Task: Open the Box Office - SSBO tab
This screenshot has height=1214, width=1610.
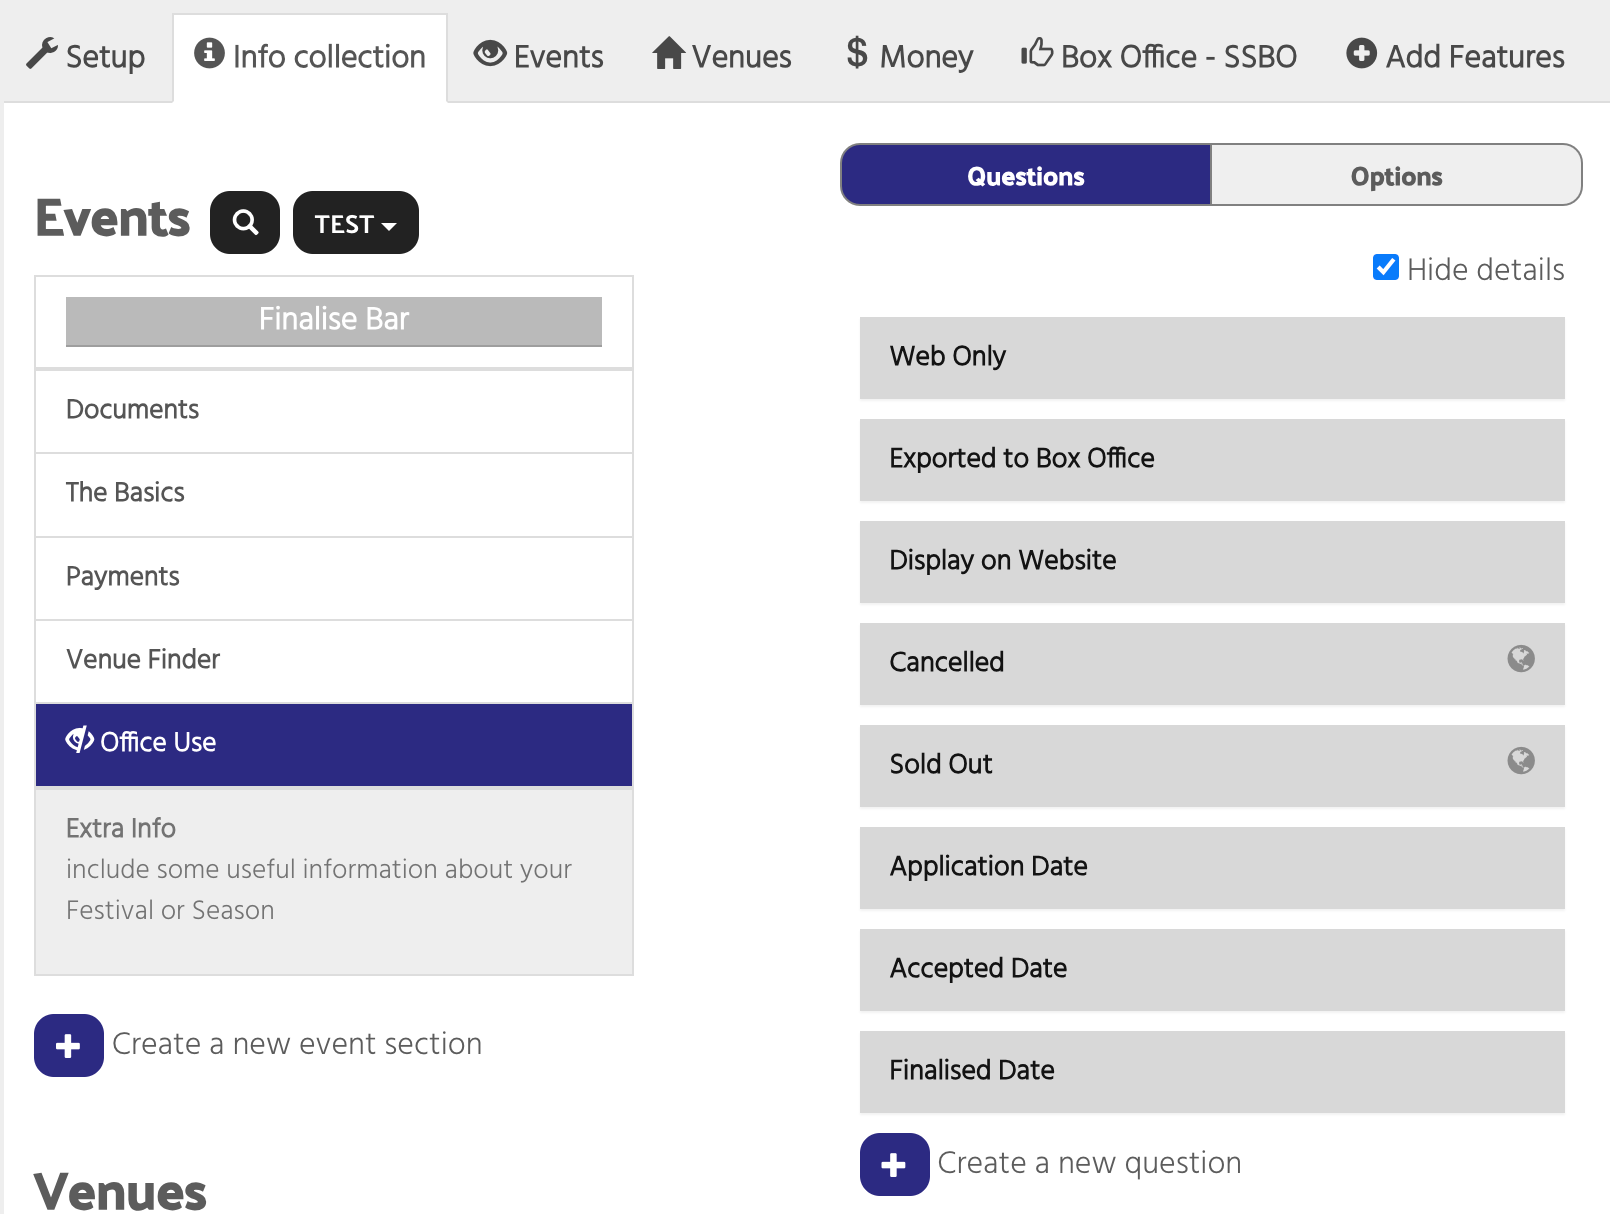Action: pyautogui.click(x=1159, y=56)
